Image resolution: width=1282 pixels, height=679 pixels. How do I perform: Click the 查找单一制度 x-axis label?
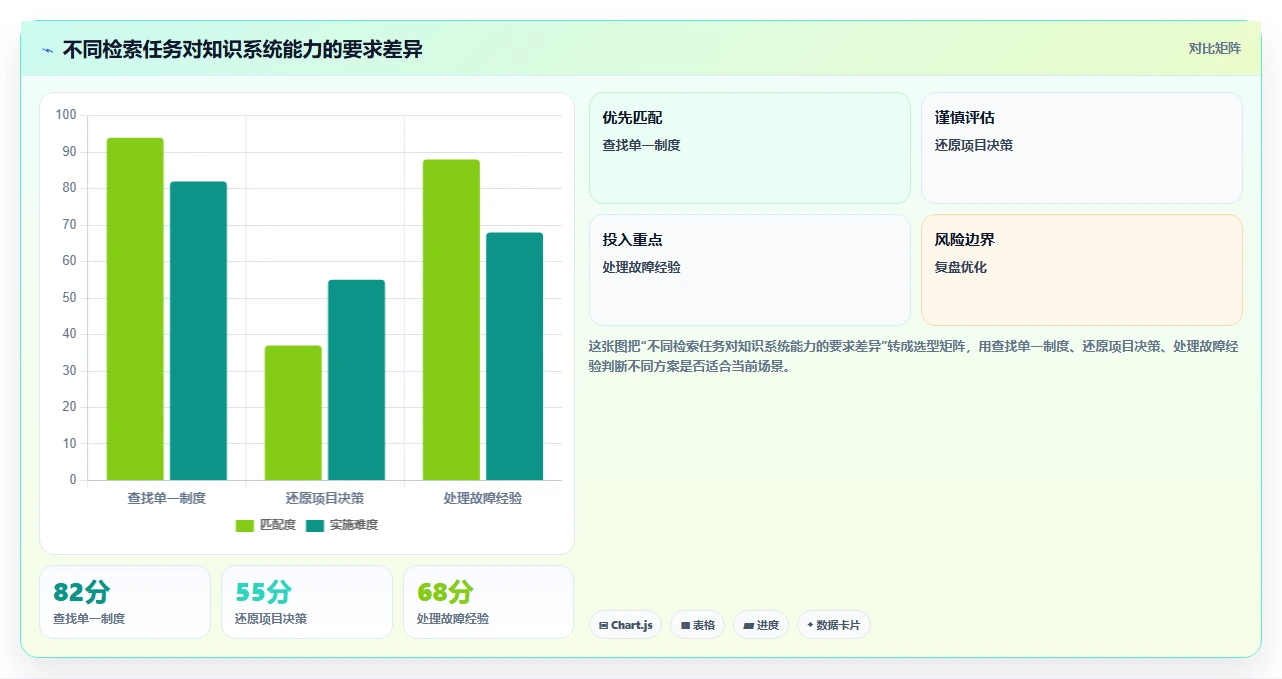pyautogui.click(x=166, y=498)
